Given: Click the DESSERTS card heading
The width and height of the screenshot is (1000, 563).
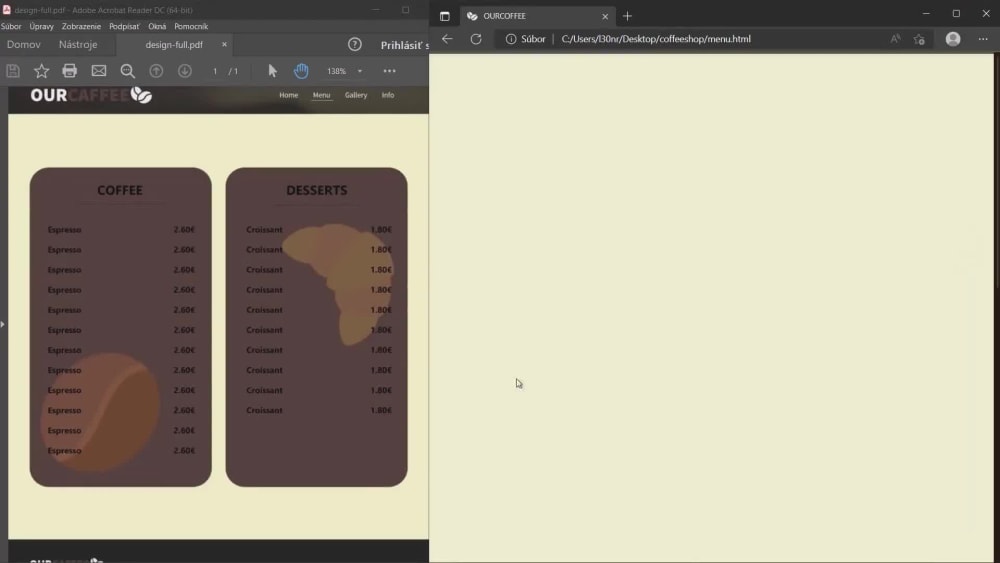Looking at the screenshot, I should point(317,190).
